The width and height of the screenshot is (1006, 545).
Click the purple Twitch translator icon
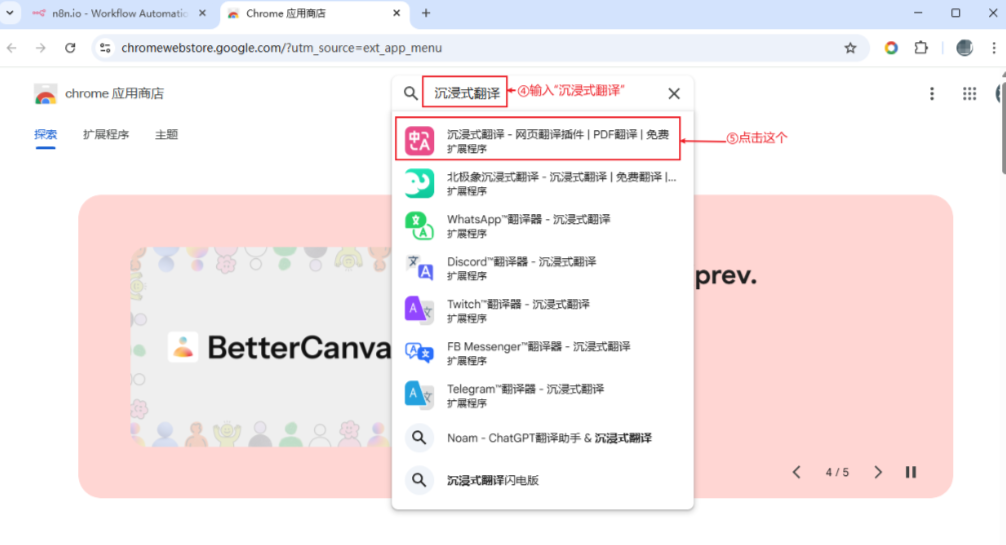click(x=419, y=310)
